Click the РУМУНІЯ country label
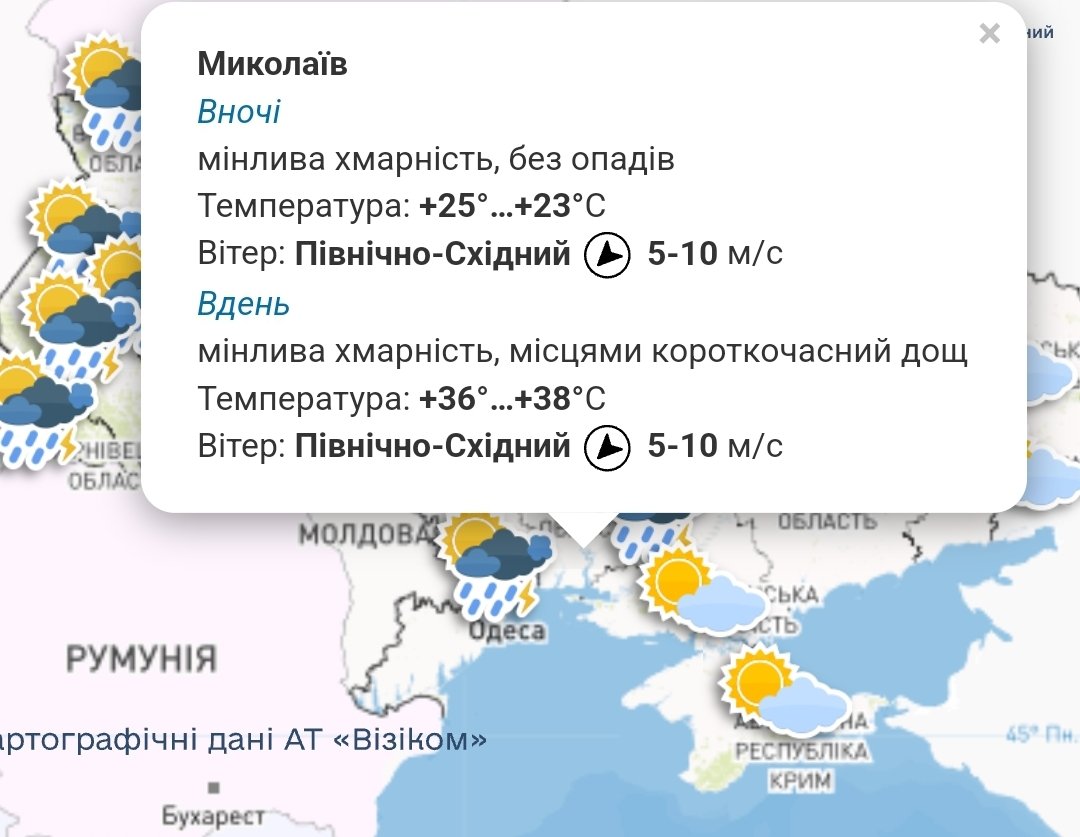Viewport: 1080px width, 837px height. [141, 659]
